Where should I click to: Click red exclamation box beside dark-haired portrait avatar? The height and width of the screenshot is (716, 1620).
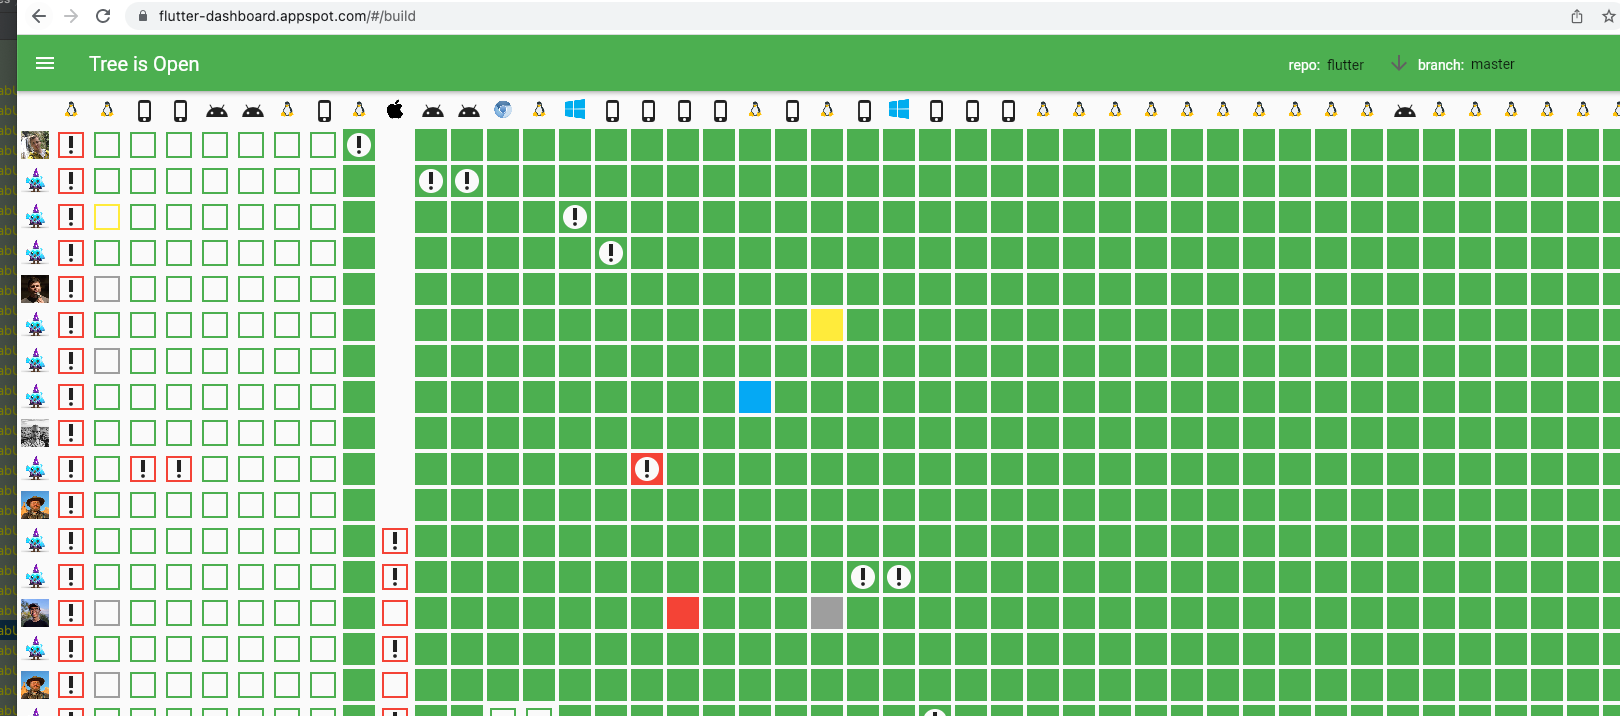pos(71,289)
